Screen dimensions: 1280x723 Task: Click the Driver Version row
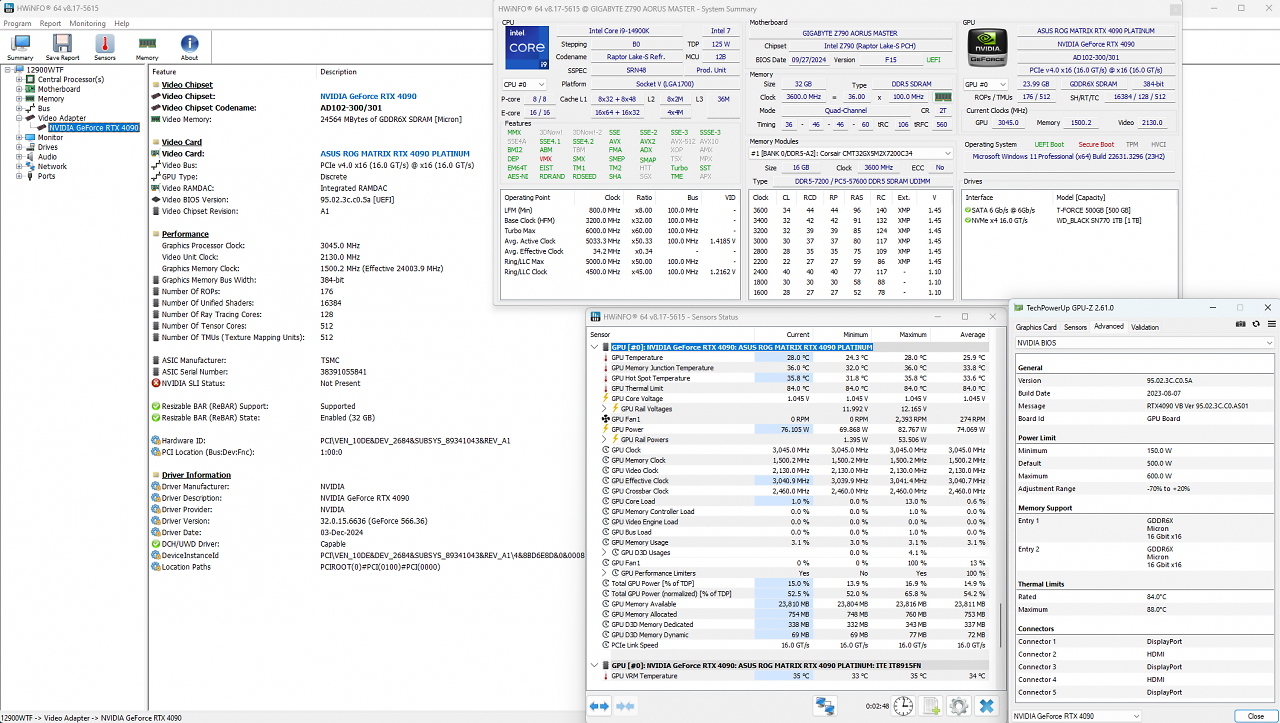(x=367, y=520)
